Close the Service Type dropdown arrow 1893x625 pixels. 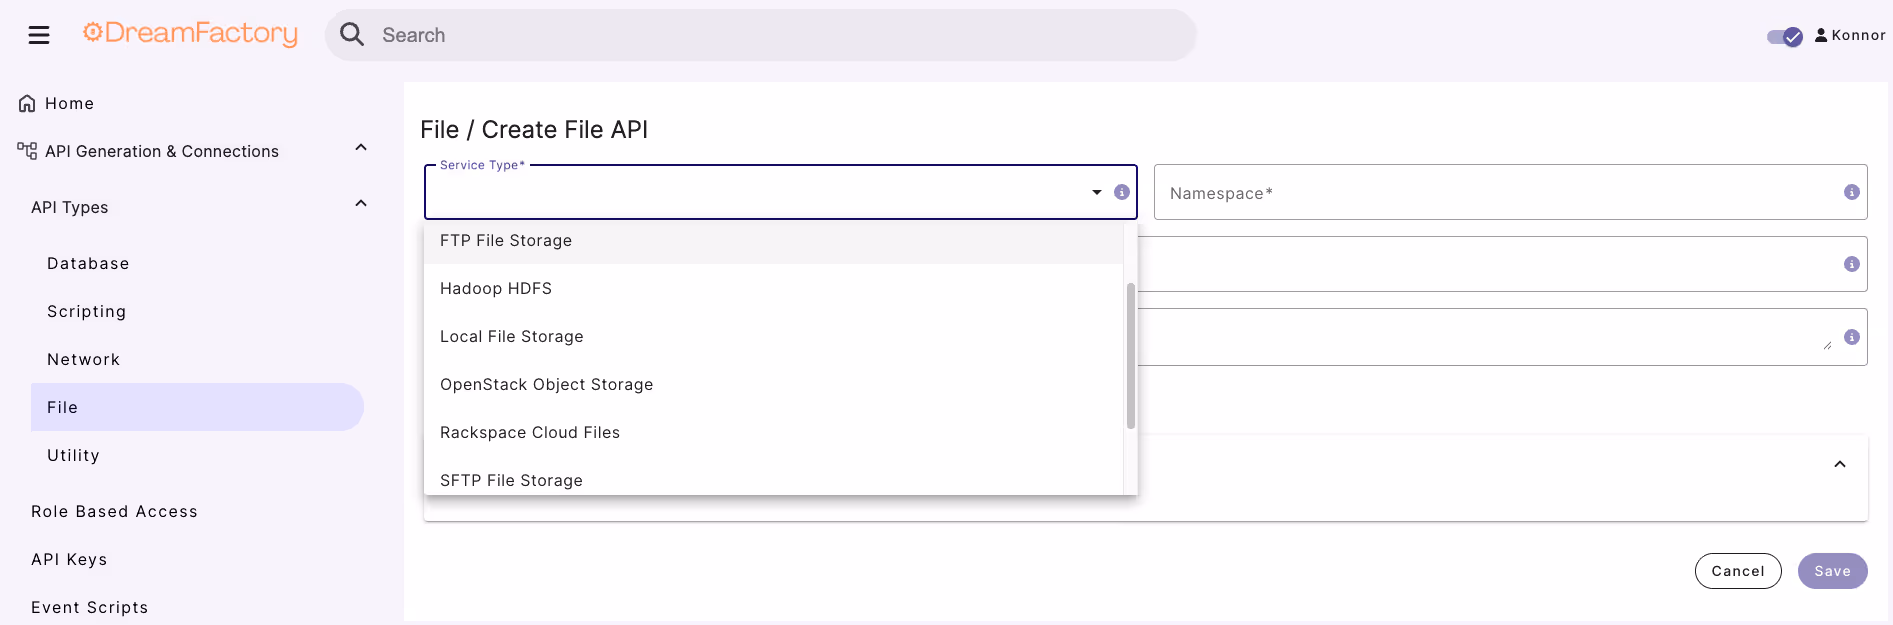[x=1097, y=192]
